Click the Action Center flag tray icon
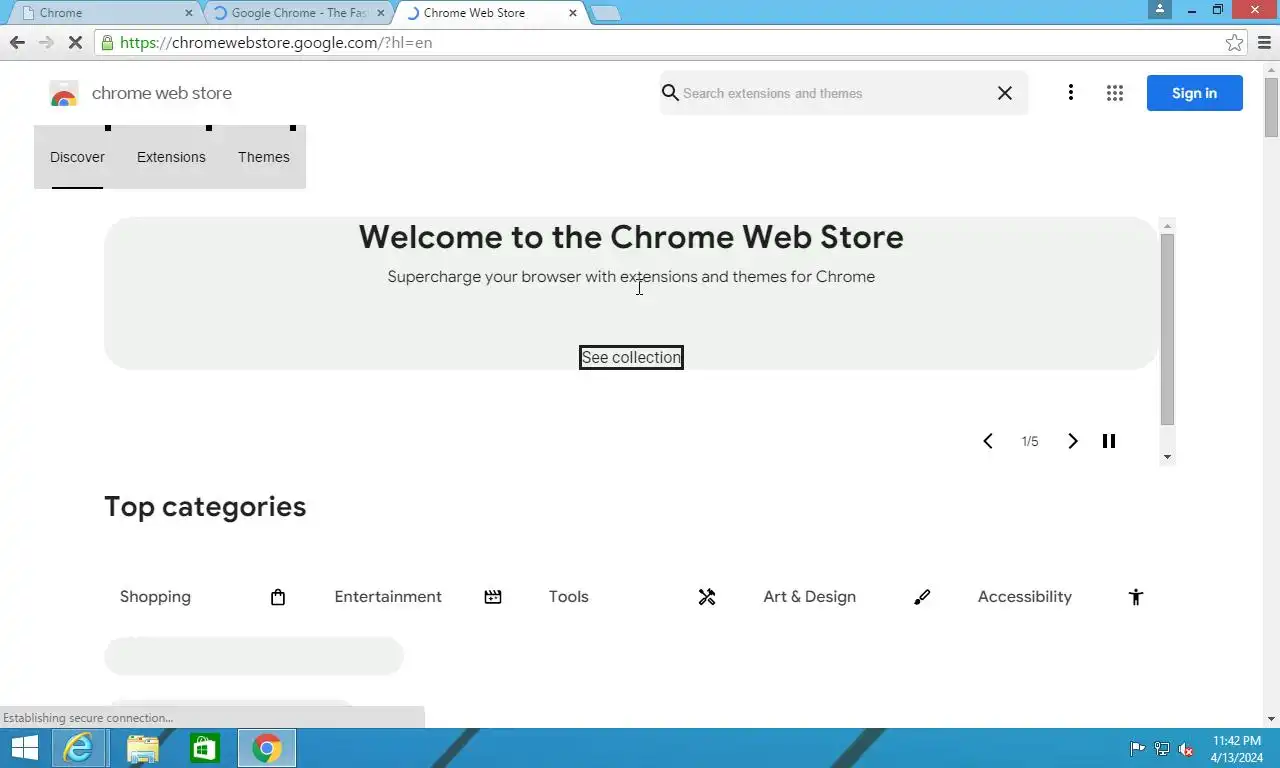This screenshot has width=1280, height=768. coord(1137,749)
